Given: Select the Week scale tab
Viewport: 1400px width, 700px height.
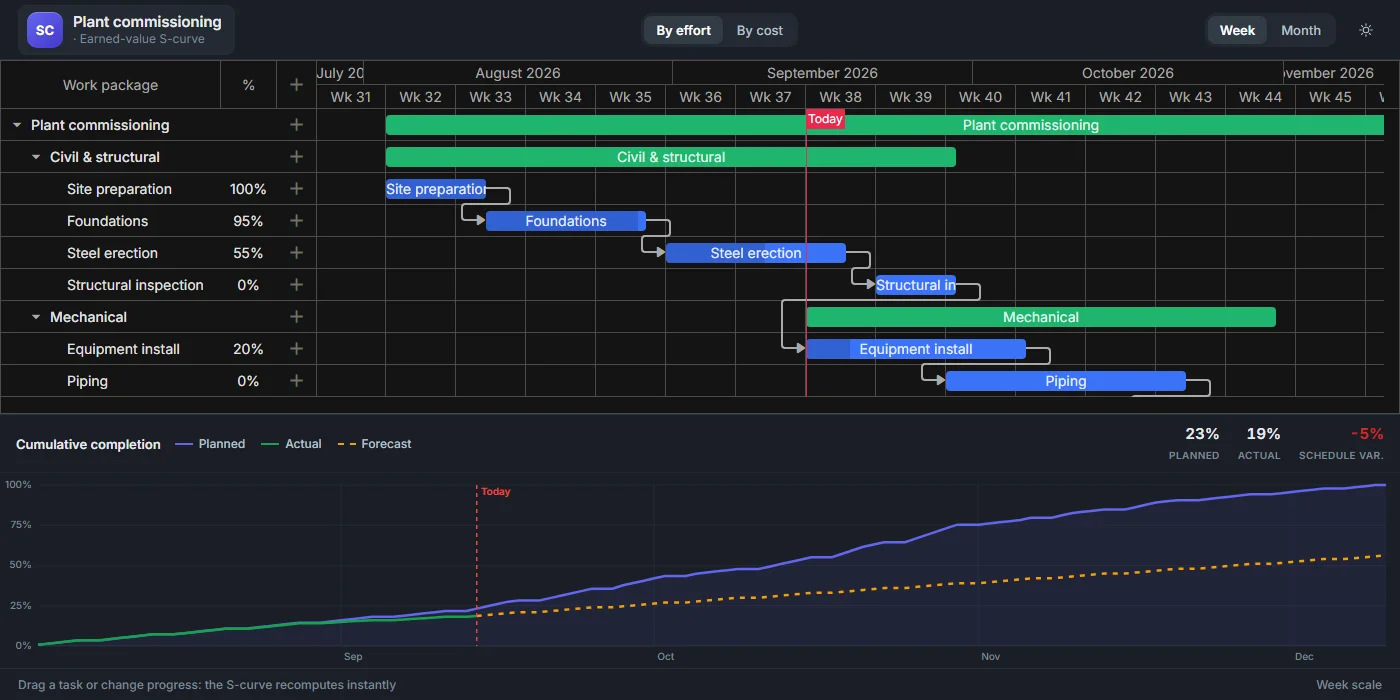Looking at the screenshot, I should click(x=1237, y=30).
